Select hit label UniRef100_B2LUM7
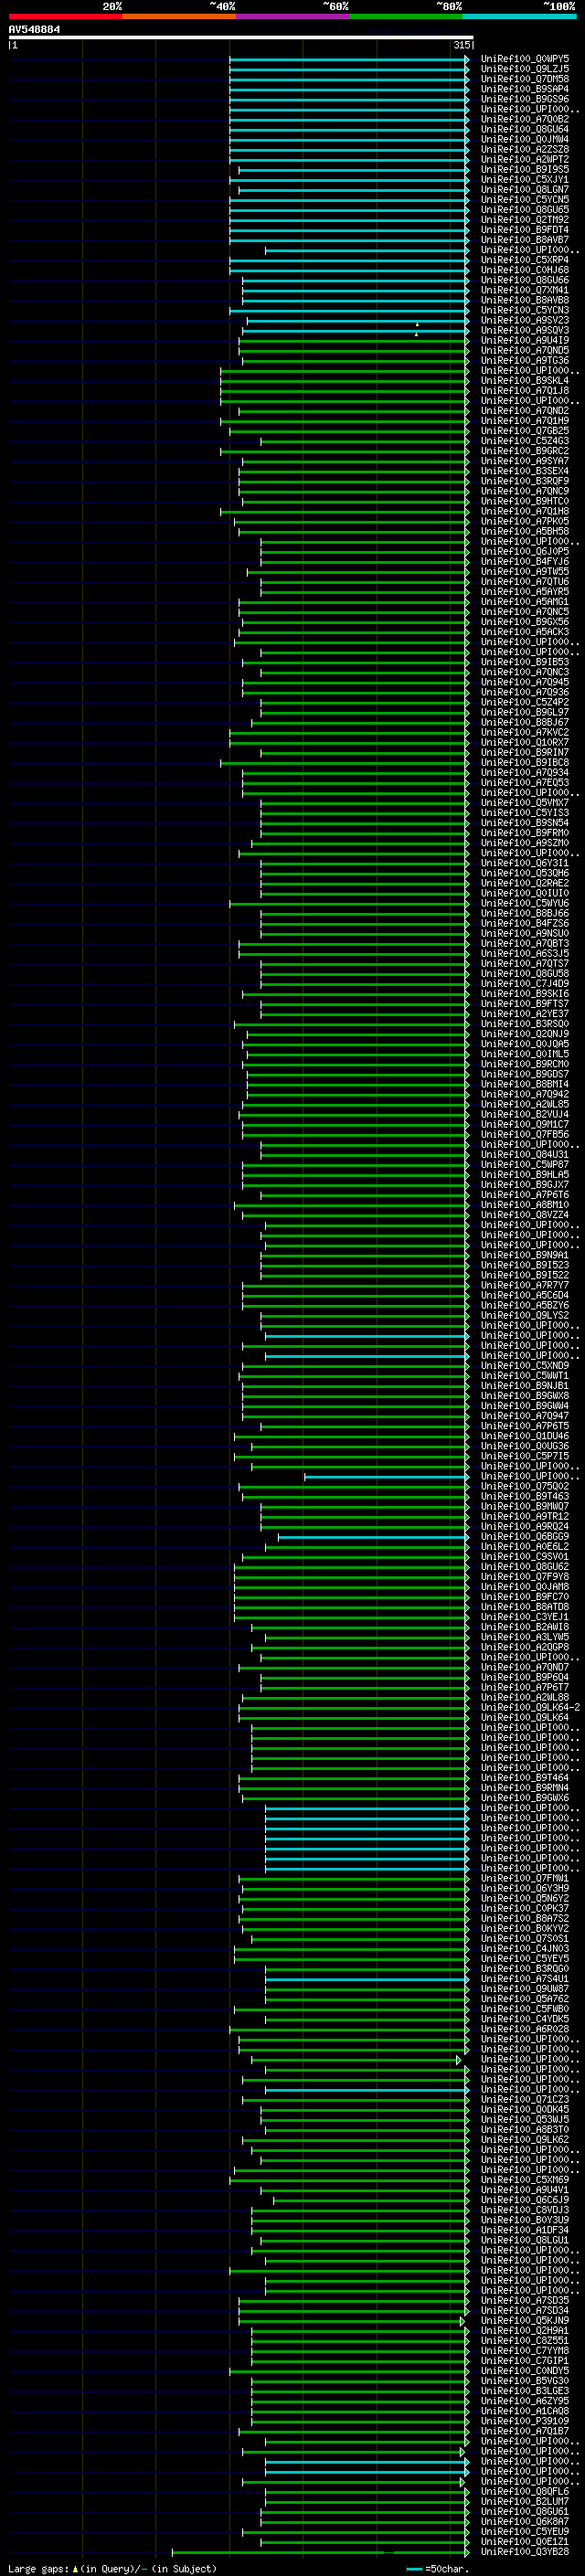Screen dimensions: 585x2576 point(525,2501)
